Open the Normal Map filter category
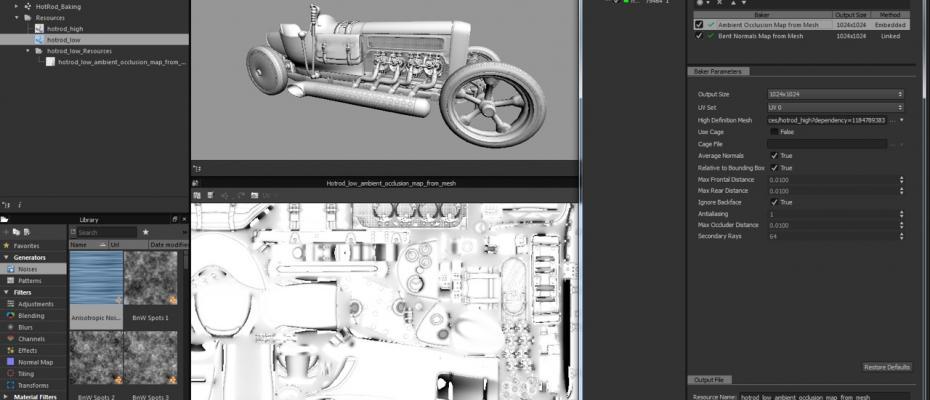 (11, 362)
